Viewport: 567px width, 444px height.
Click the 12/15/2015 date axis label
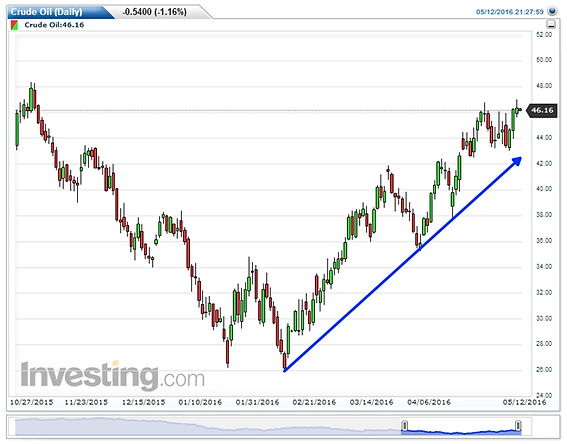pyautogui.click(x=143, y=402)
